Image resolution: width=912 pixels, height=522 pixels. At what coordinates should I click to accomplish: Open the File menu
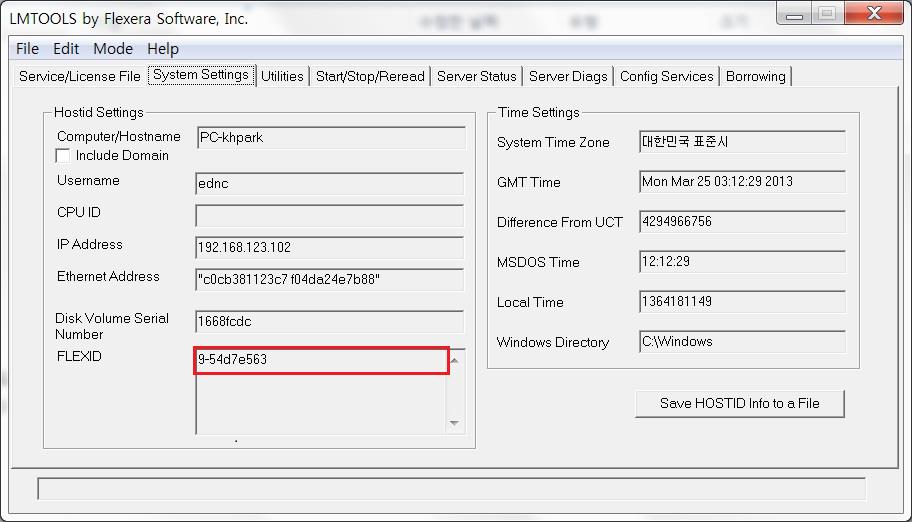[27, 49]
